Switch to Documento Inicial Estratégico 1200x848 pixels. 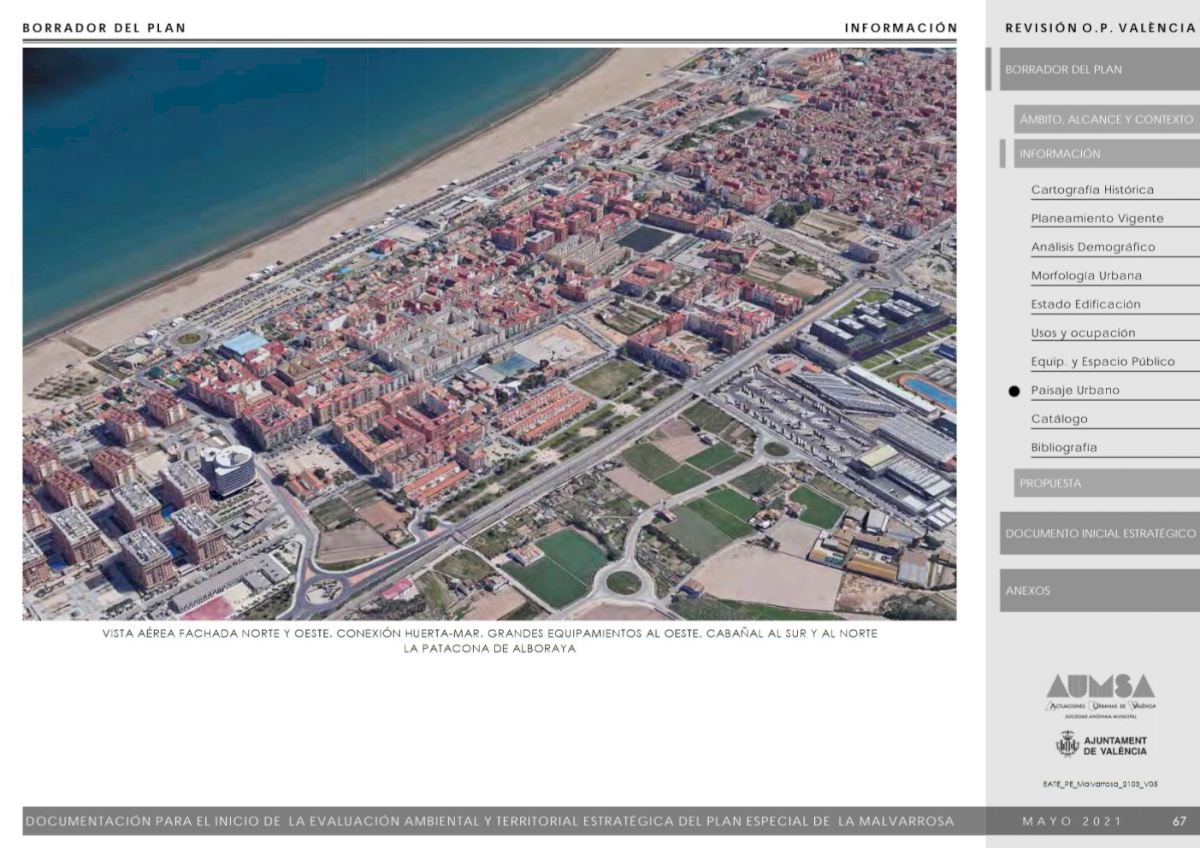[x=1100, y=534]
